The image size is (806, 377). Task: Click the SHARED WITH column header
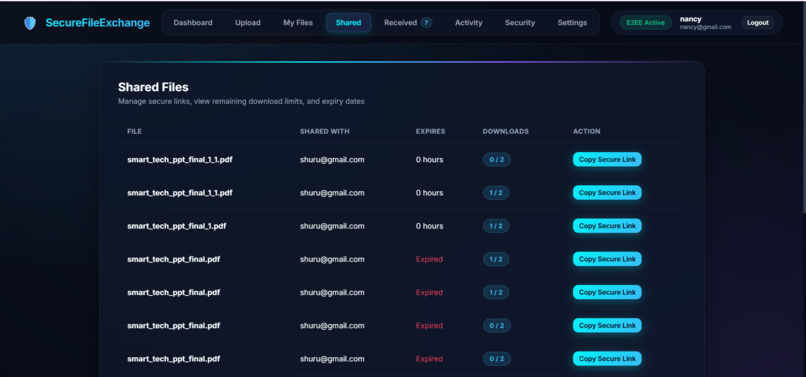coord(325,131)
